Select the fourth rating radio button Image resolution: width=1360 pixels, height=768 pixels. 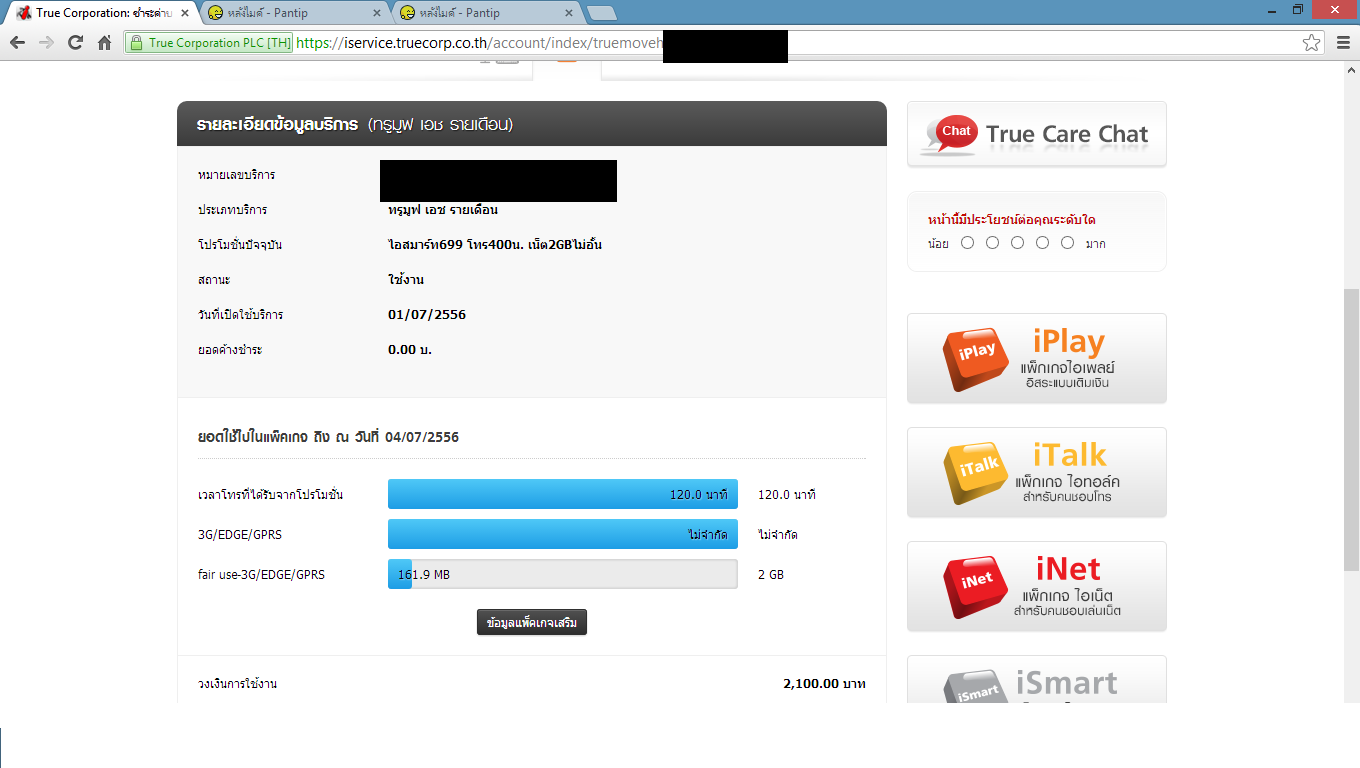1042,243
